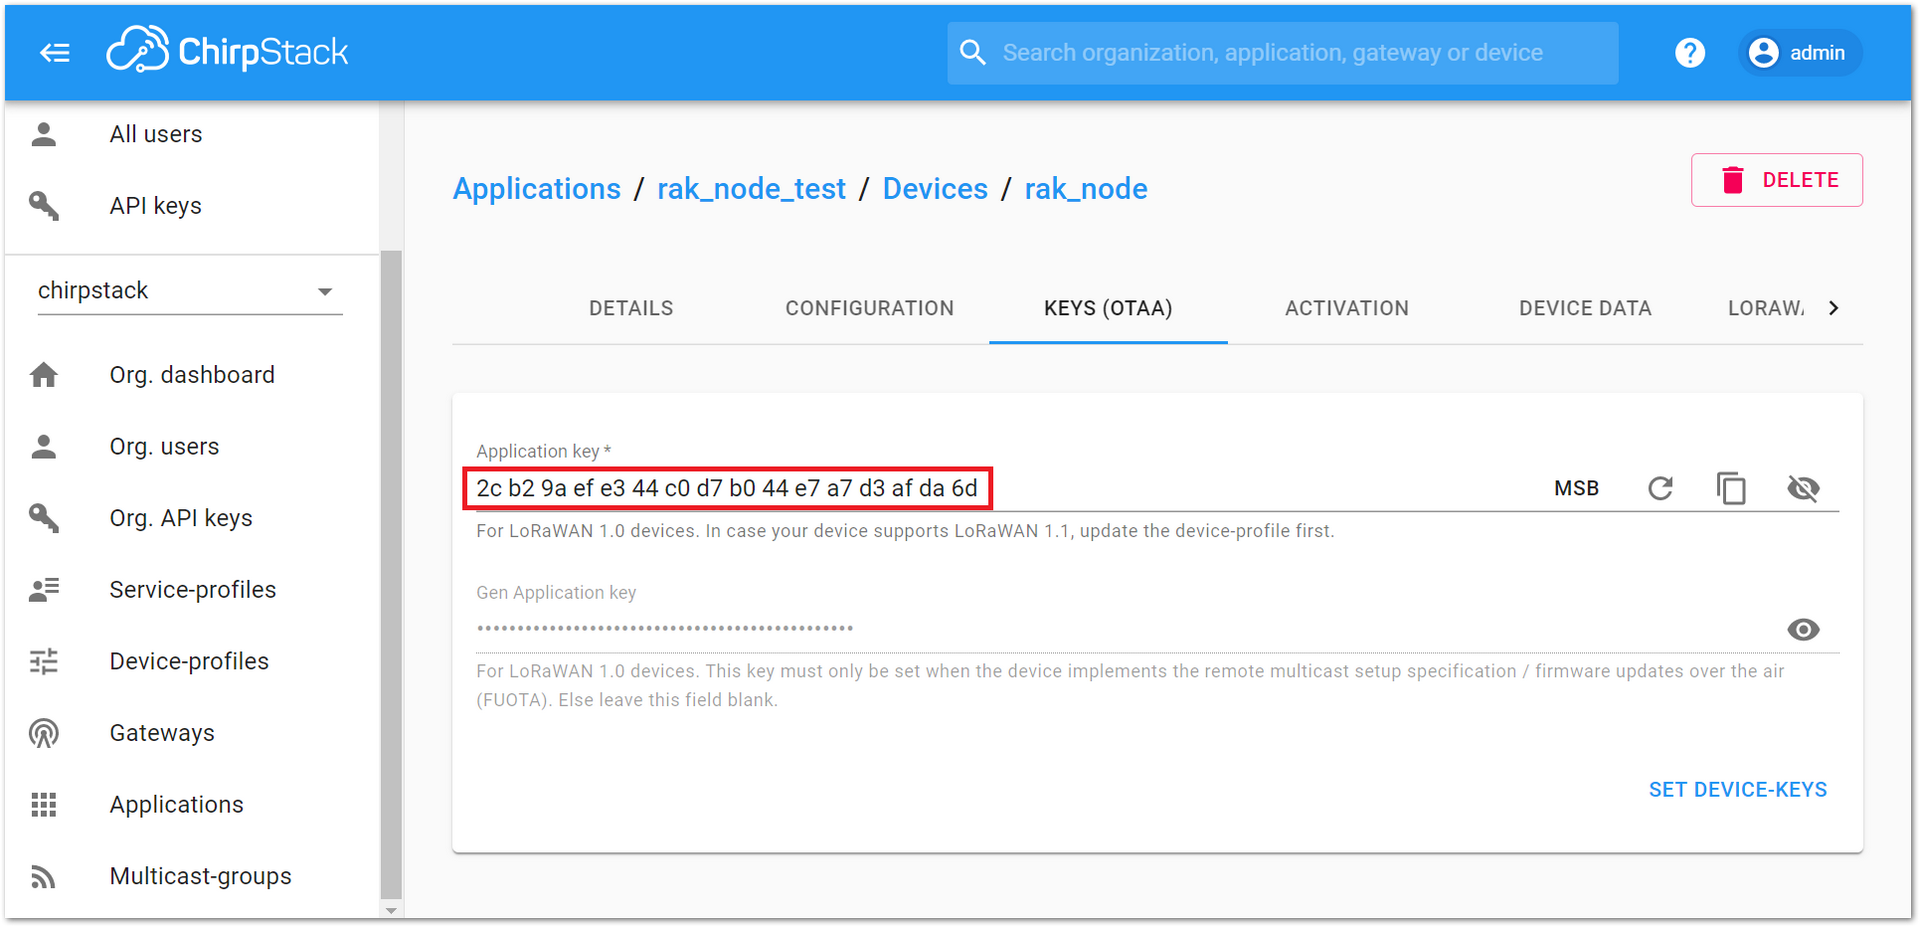The image size is (1920, 927).
Task: Click the Org. users person icon
Action: [44, 446]
